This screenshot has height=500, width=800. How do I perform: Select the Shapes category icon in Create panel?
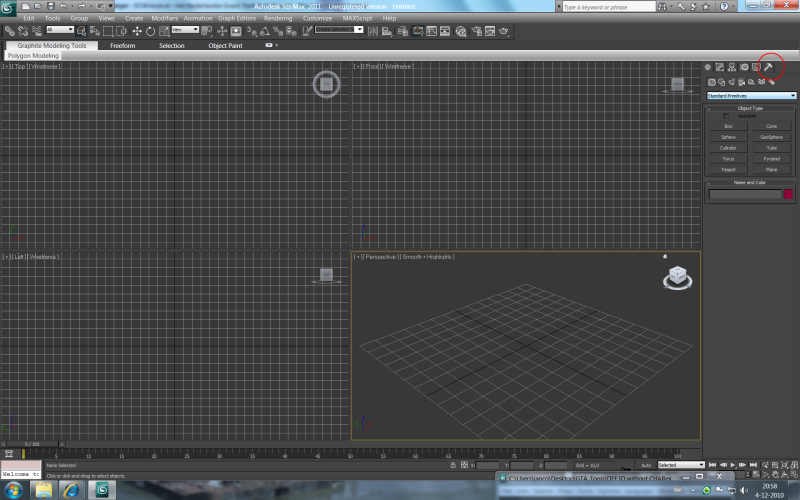pyautogui.click(x=721, y=82)
